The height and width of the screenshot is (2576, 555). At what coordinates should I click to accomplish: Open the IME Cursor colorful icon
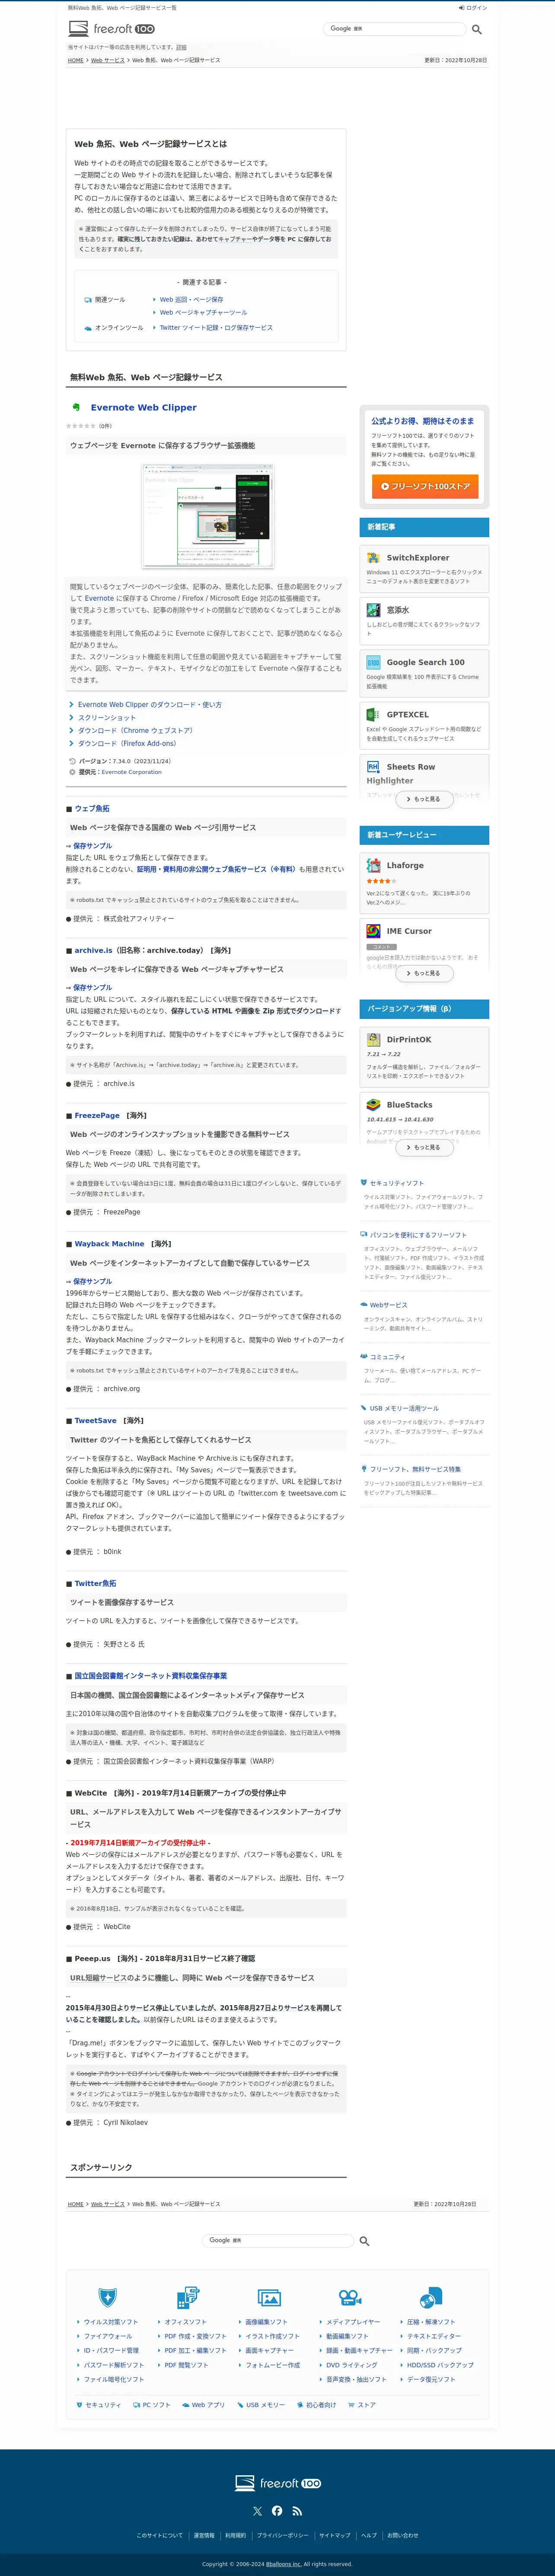pos(373,931)
